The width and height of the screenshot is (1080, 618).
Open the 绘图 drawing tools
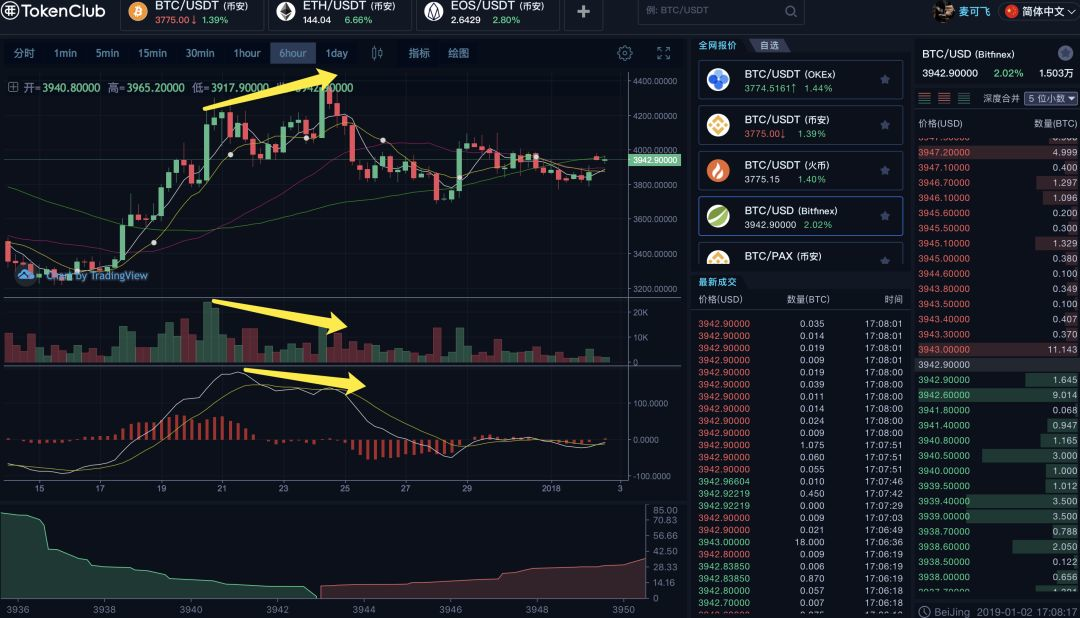pyautogui.click(x=459, y=53)
